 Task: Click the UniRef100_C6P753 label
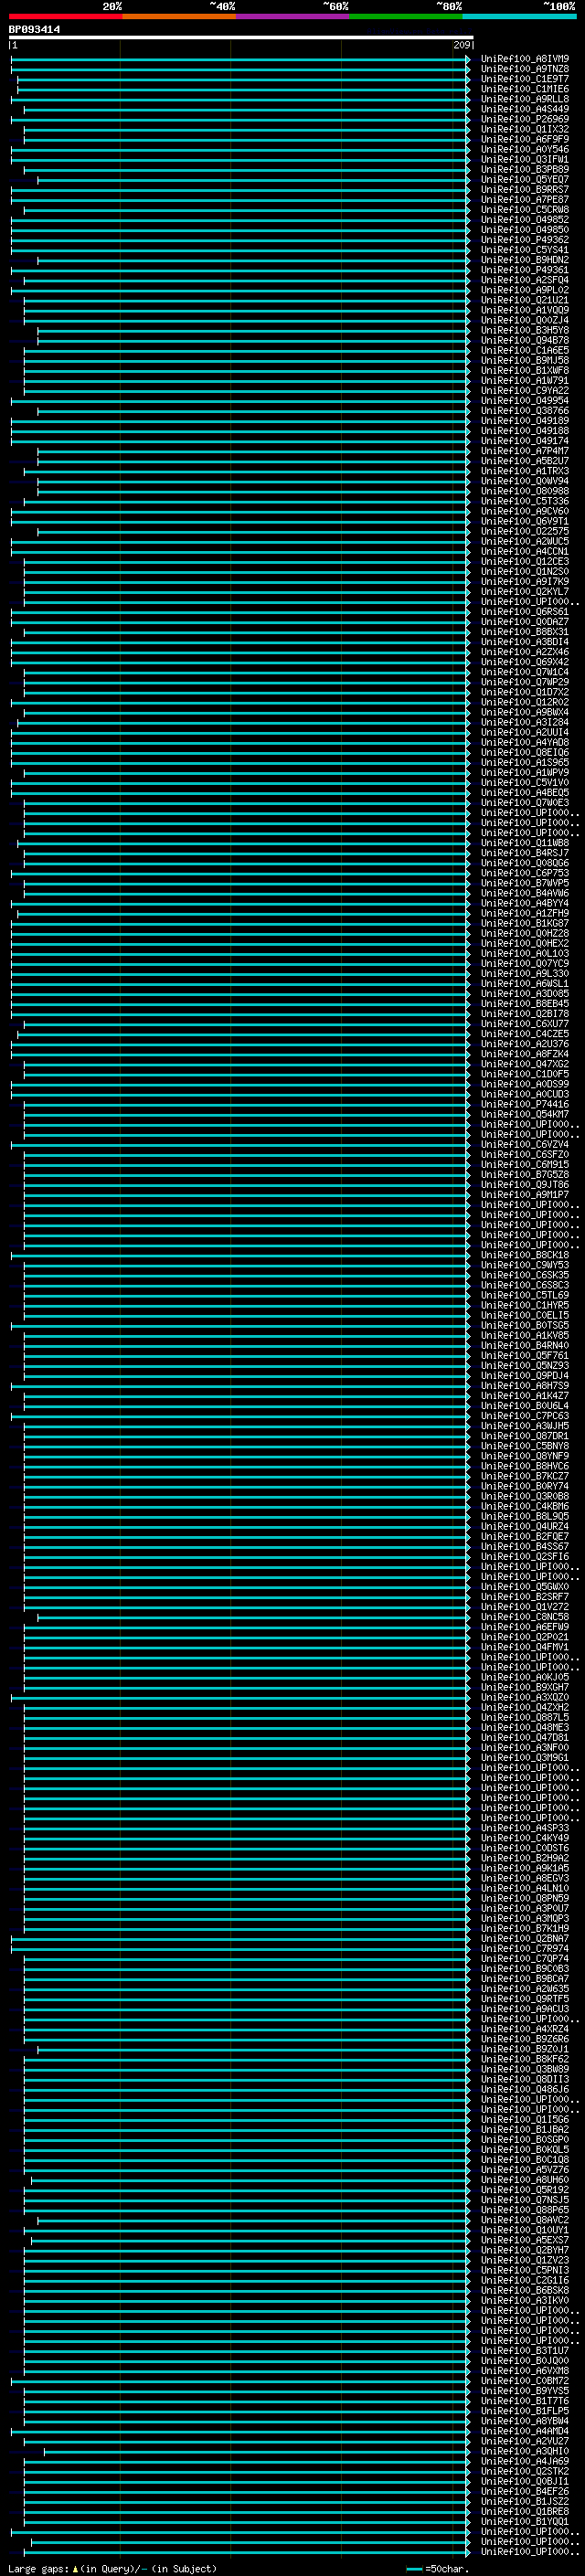tap(525, 873)
